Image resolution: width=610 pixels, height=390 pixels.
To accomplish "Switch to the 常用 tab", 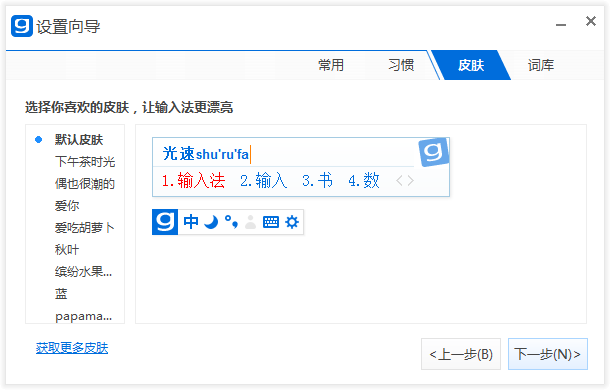I will click(331, 65).
